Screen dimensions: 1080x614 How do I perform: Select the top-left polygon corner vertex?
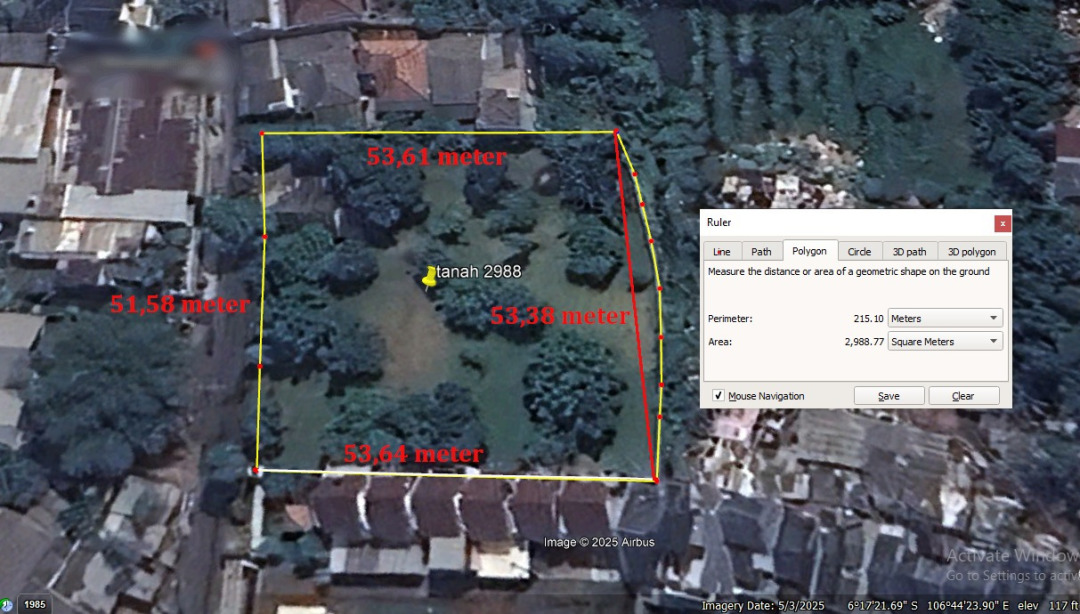[262, 133]
